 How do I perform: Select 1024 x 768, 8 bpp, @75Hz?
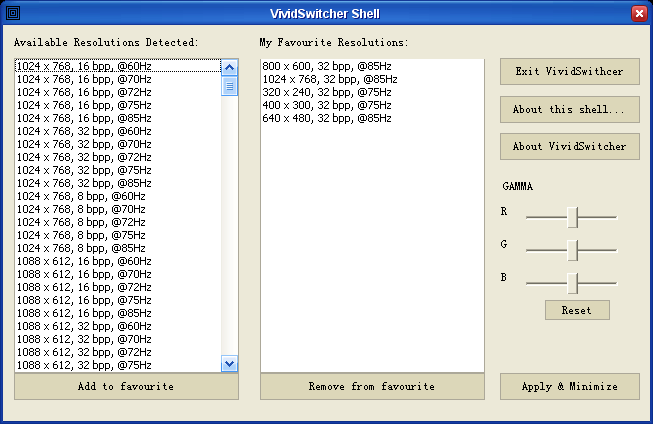[118, 235]
